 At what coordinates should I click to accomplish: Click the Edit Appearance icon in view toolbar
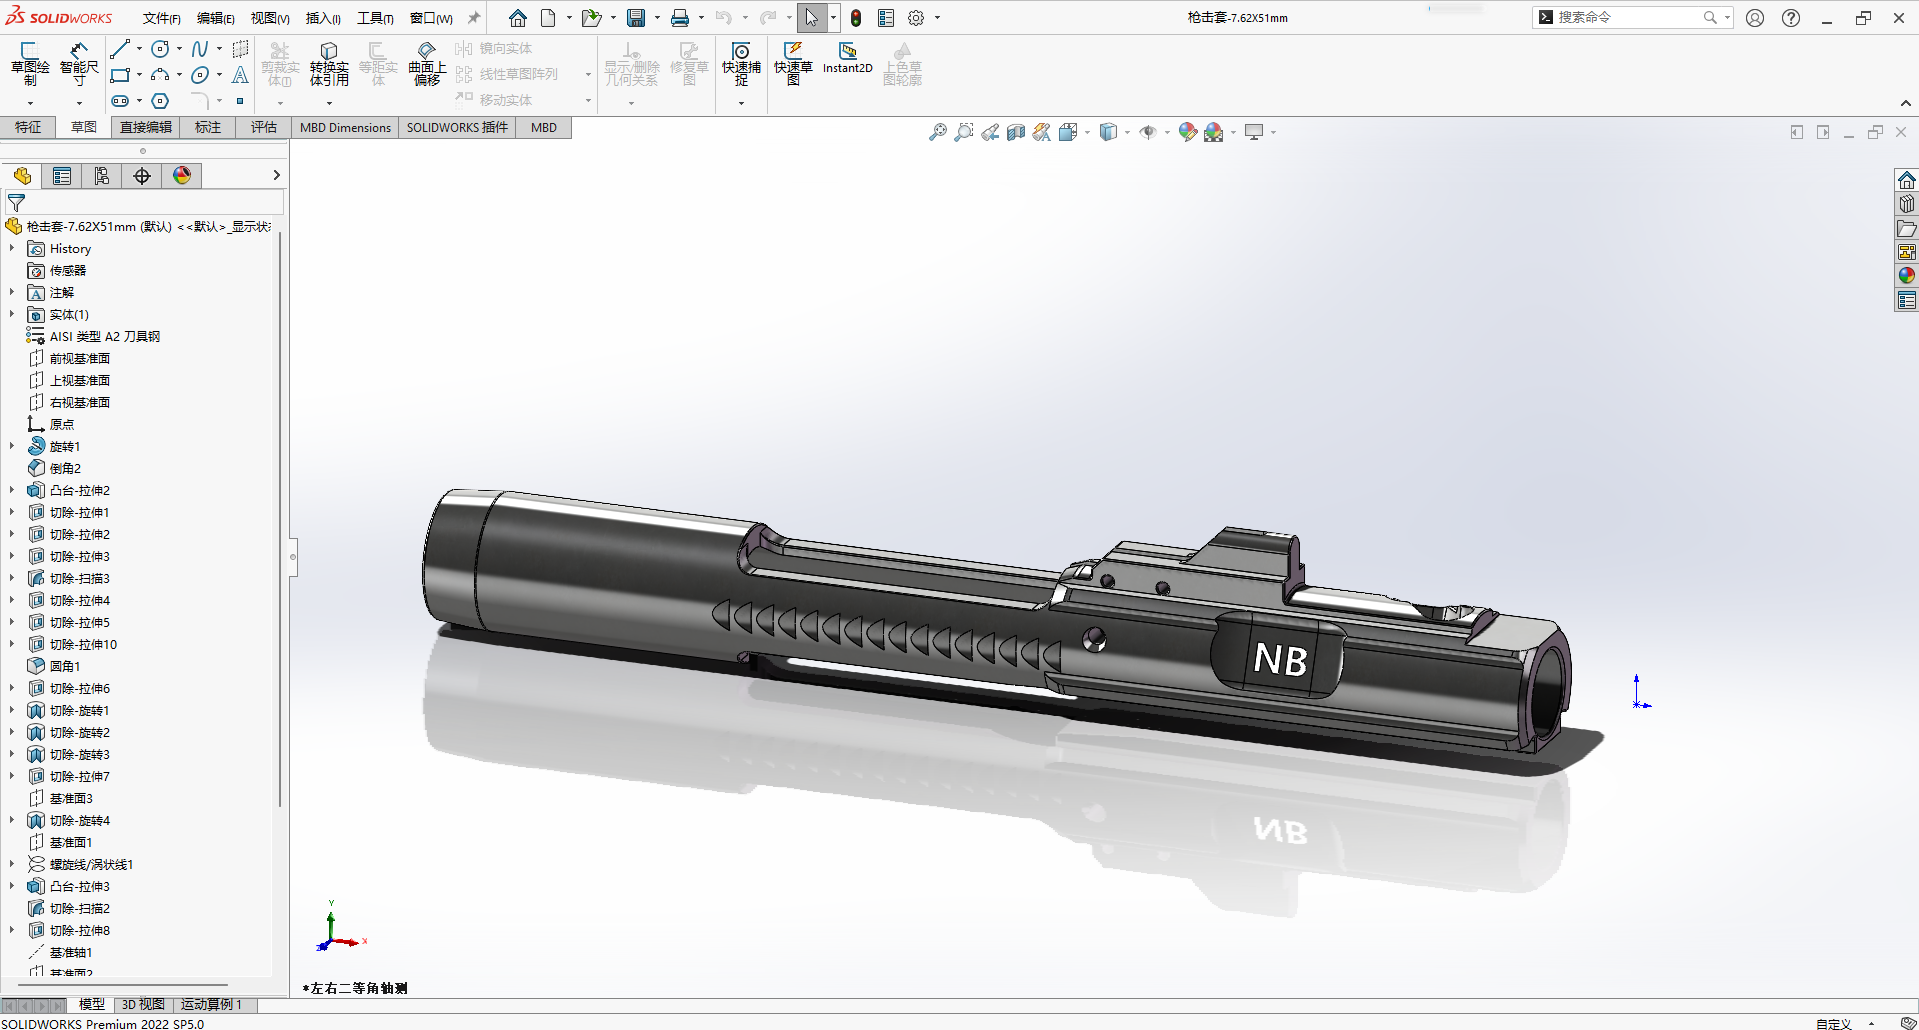click(1187, 132)
